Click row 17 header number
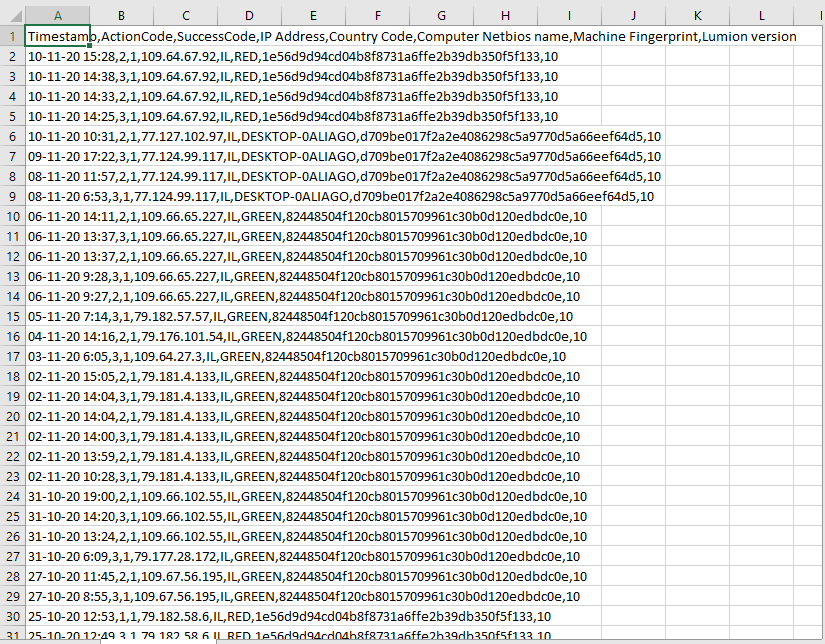Screen dimensions: 825x644 [x=12, y=356]
